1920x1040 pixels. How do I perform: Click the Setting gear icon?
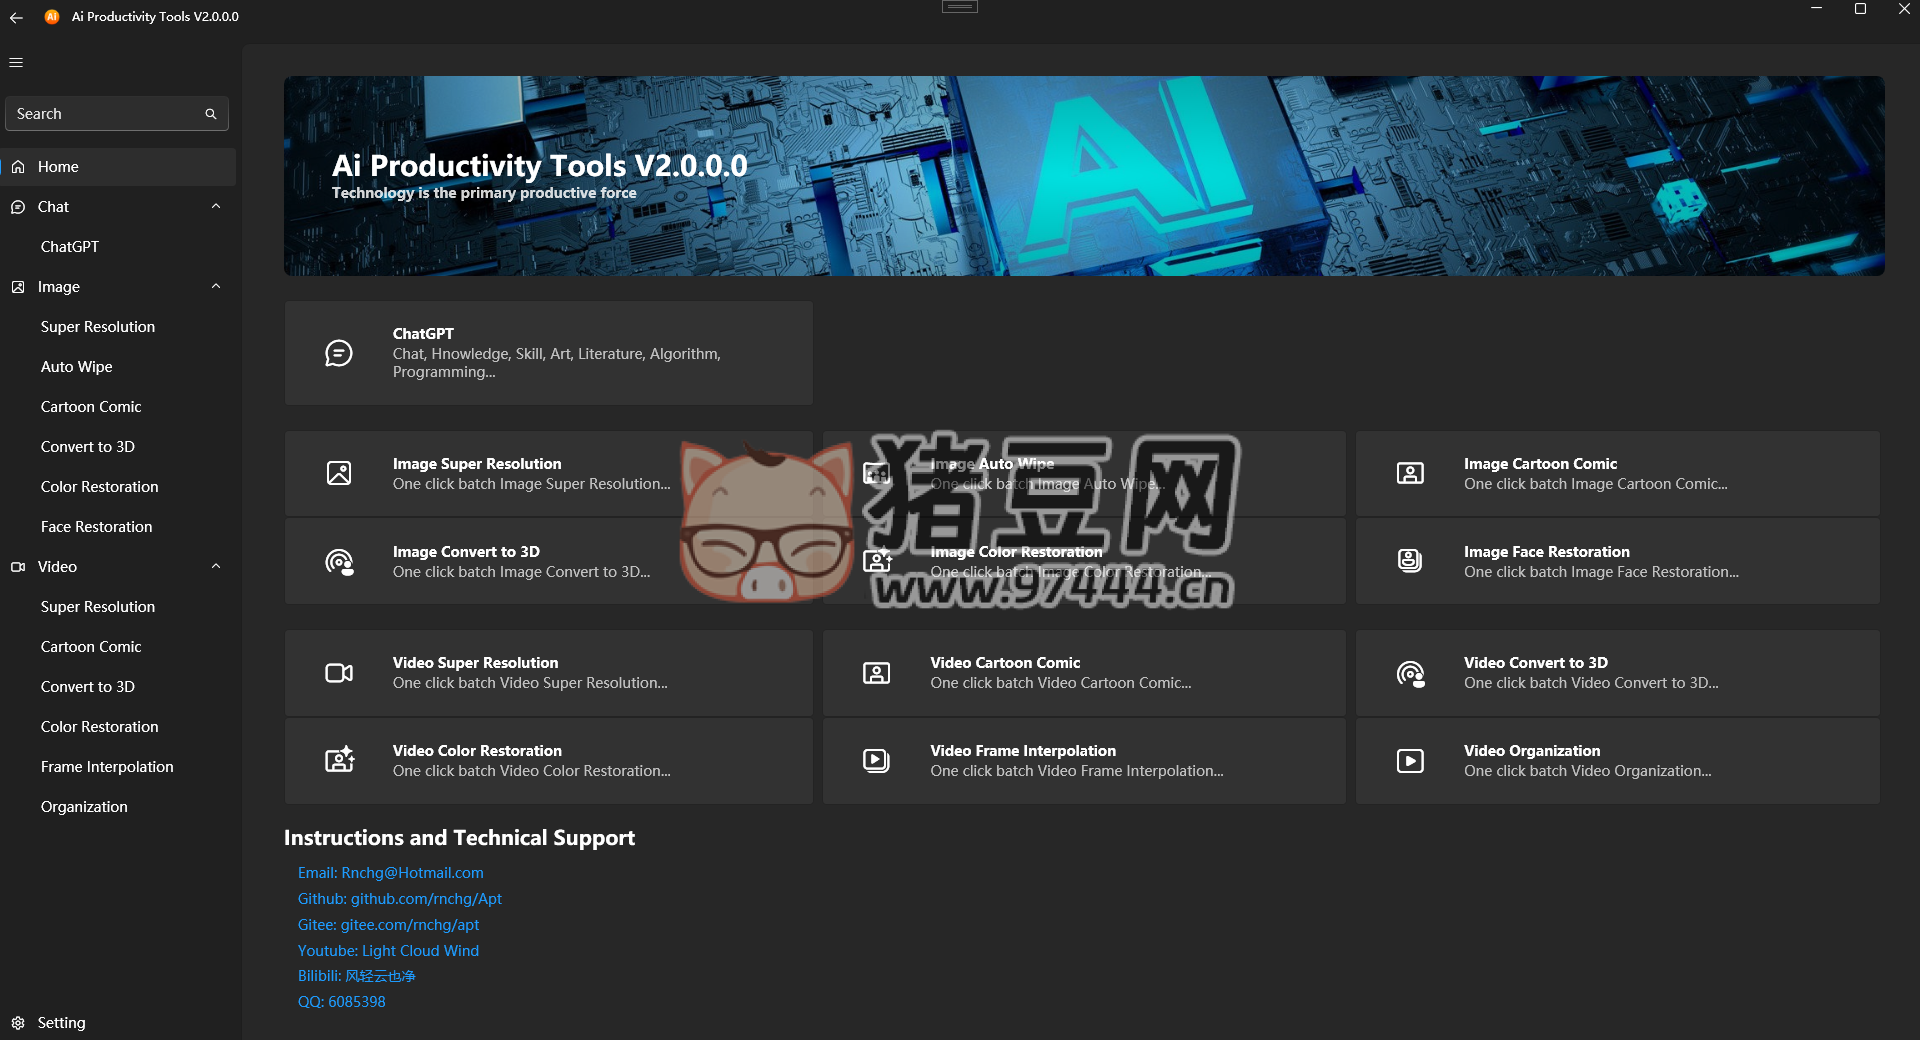click(18, 1023)
